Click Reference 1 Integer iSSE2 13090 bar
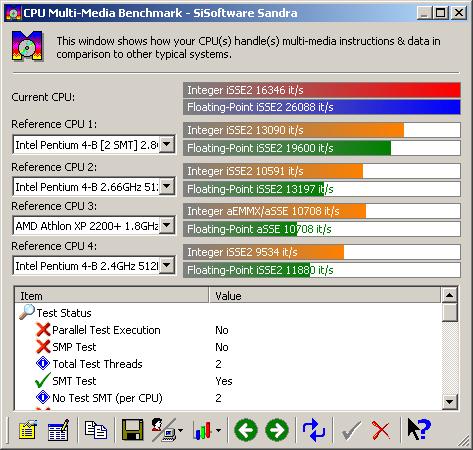This screenshot has height=450, width=473. (322, 130)
